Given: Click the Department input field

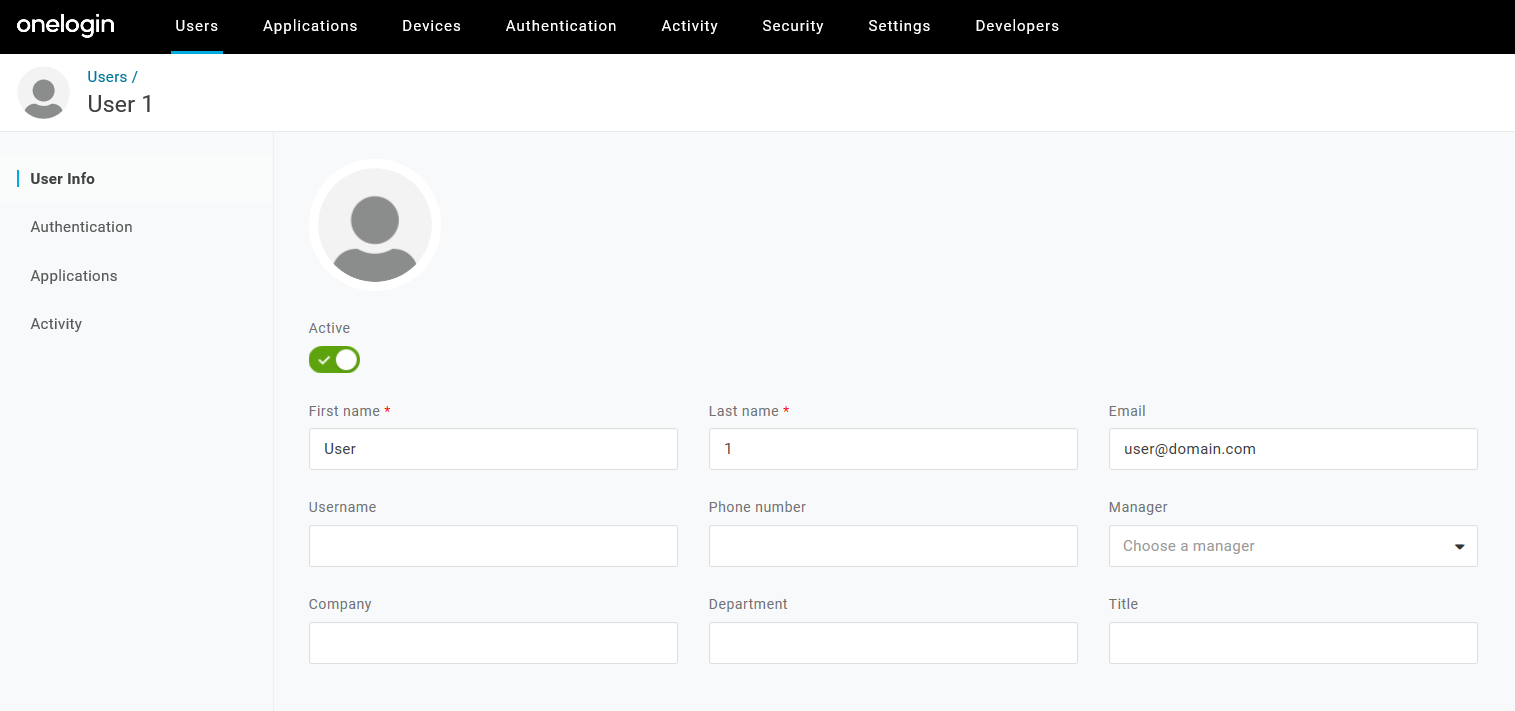Looking at the screenshot, I should (x=893, y=643).
